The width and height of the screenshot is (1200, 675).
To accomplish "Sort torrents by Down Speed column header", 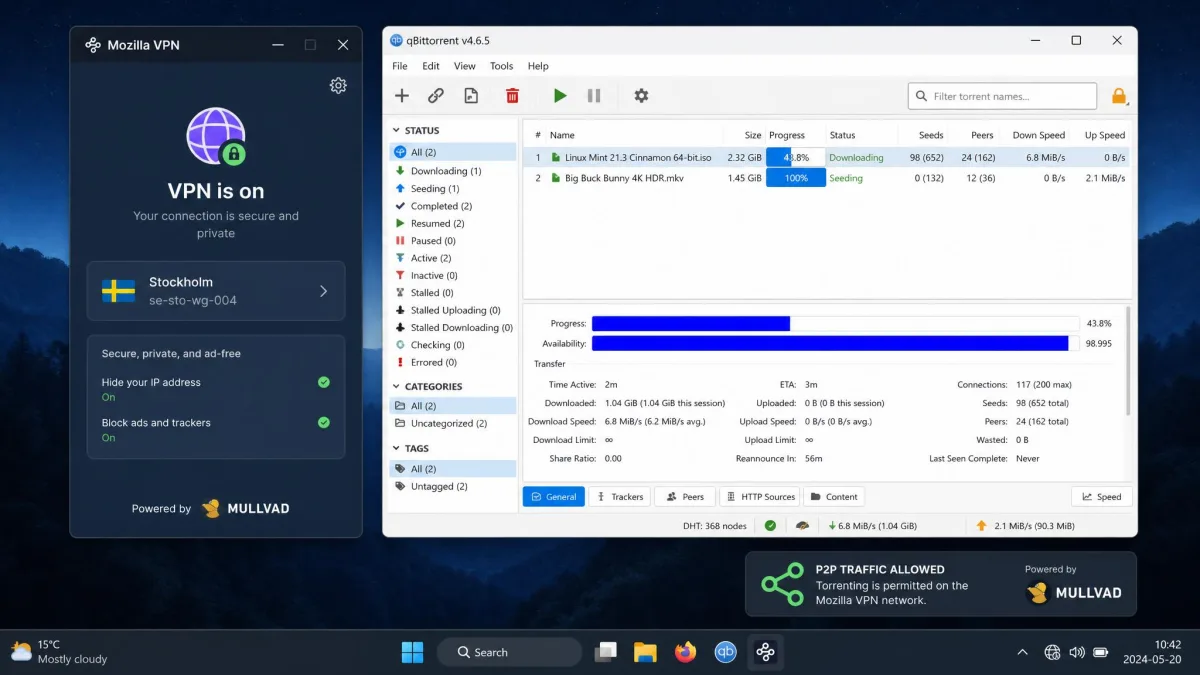I will pyautogui.click(x=1038, y=135).
